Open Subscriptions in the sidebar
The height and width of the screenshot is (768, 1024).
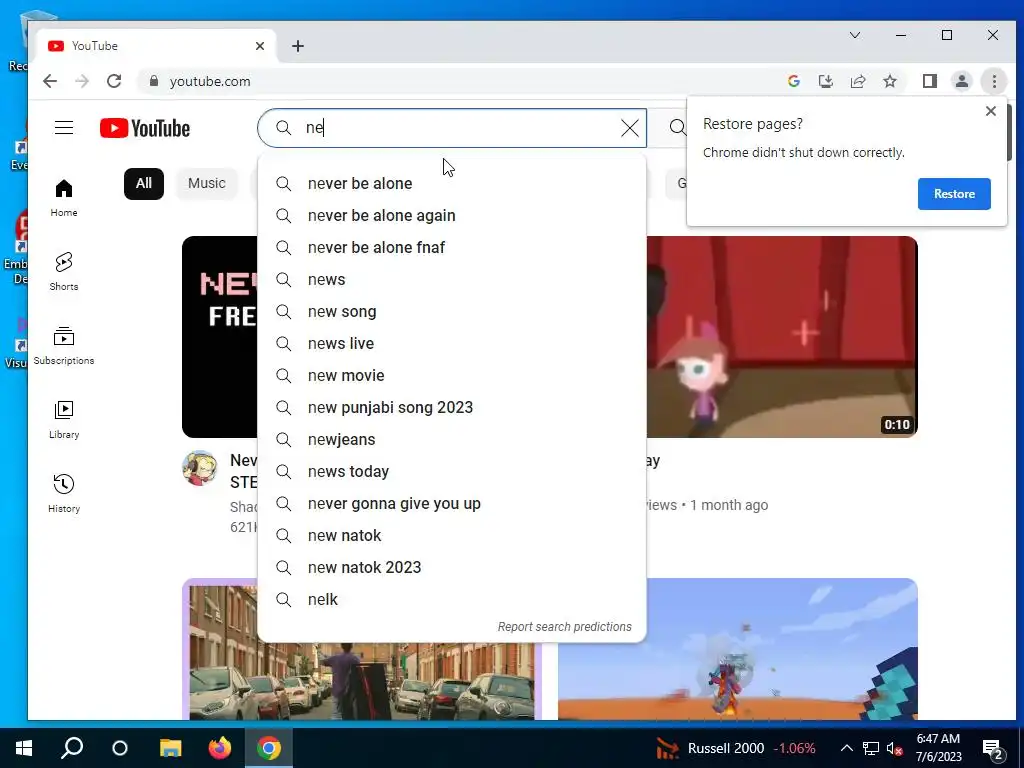click(64, 345)
